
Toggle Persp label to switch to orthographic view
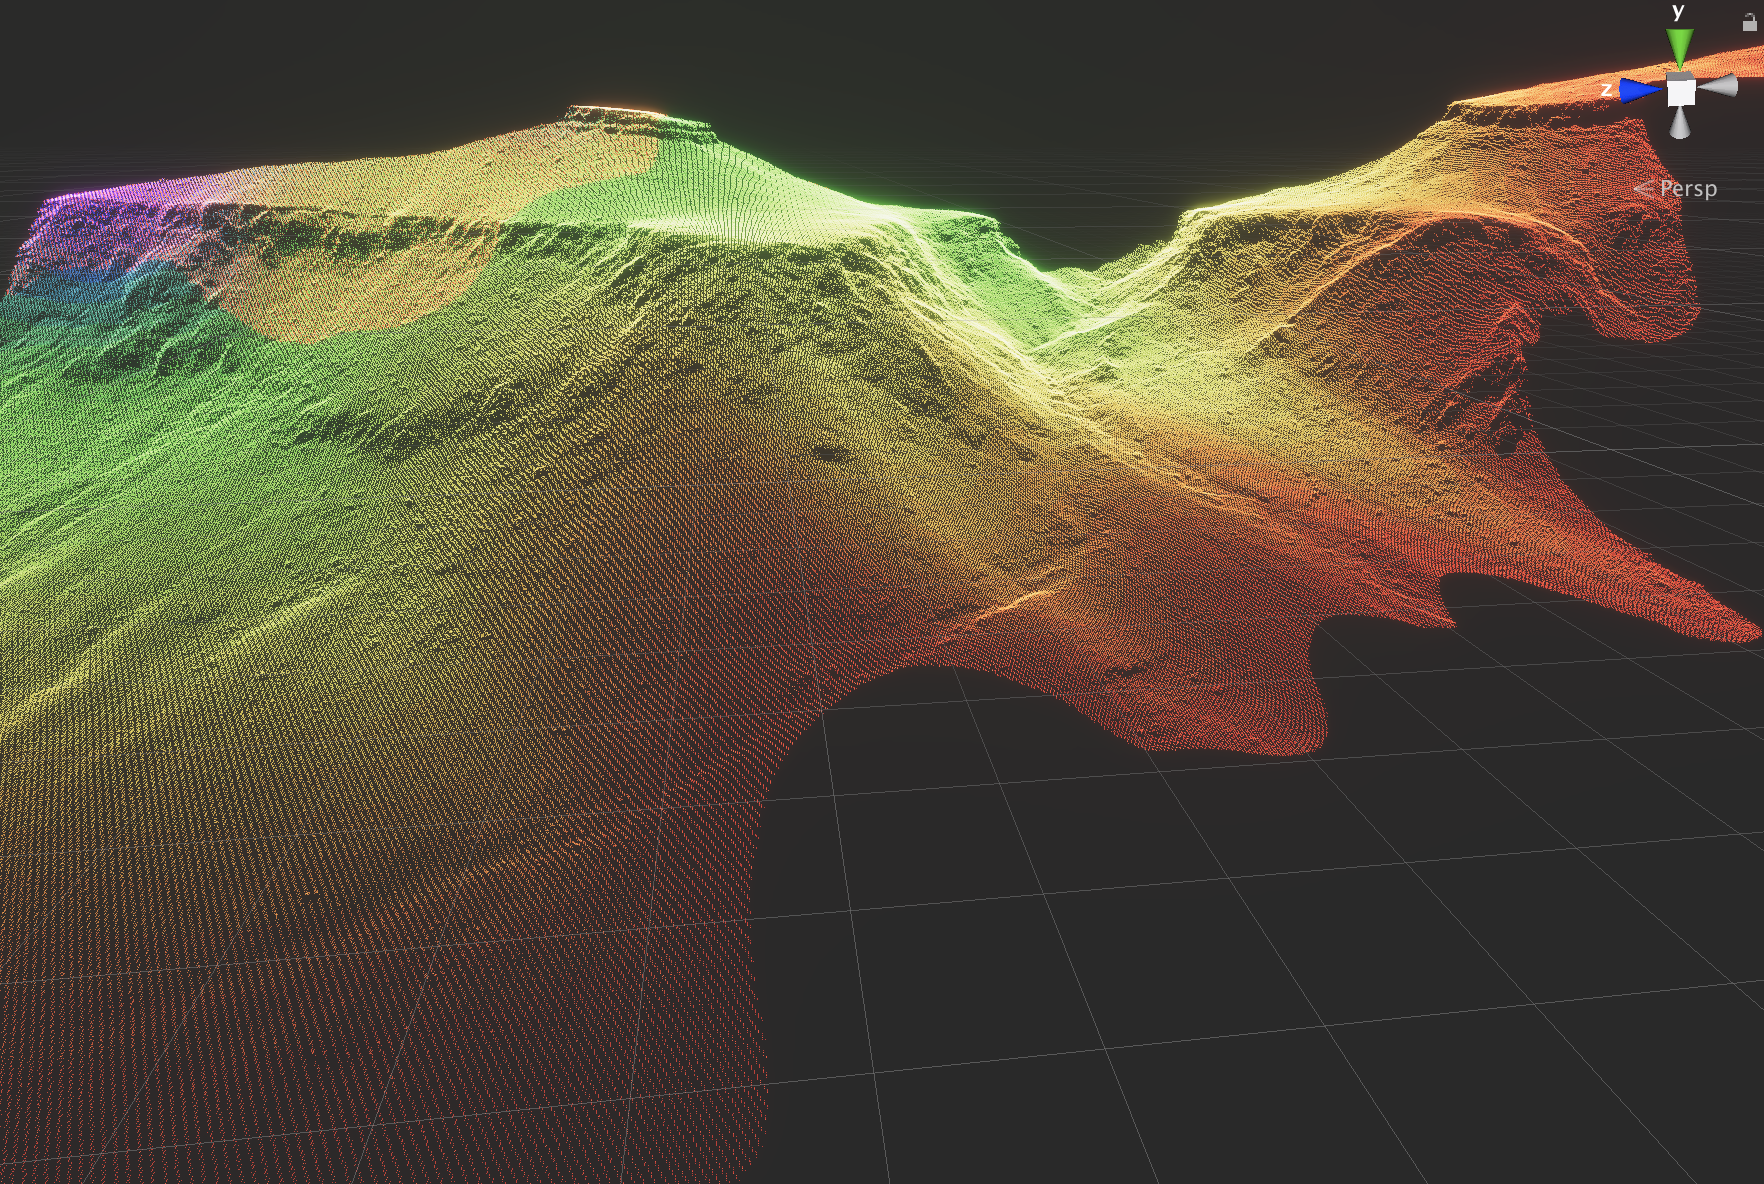click(1689, 188)
